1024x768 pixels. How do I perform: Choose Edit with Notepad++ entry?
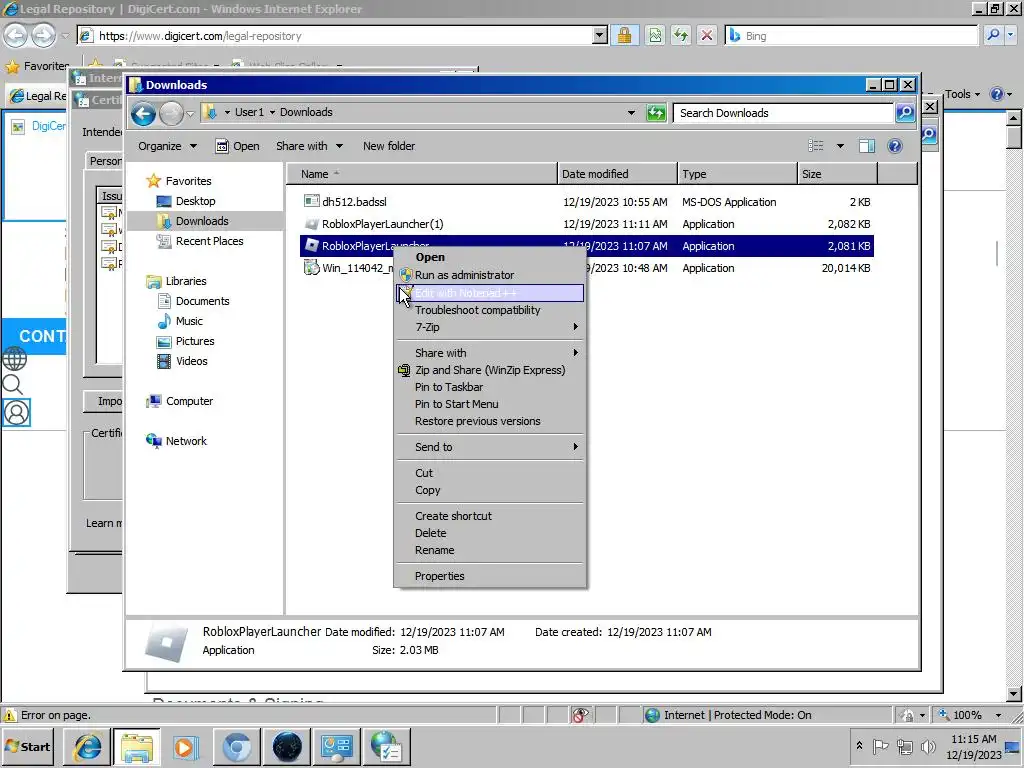click(490, 293)
